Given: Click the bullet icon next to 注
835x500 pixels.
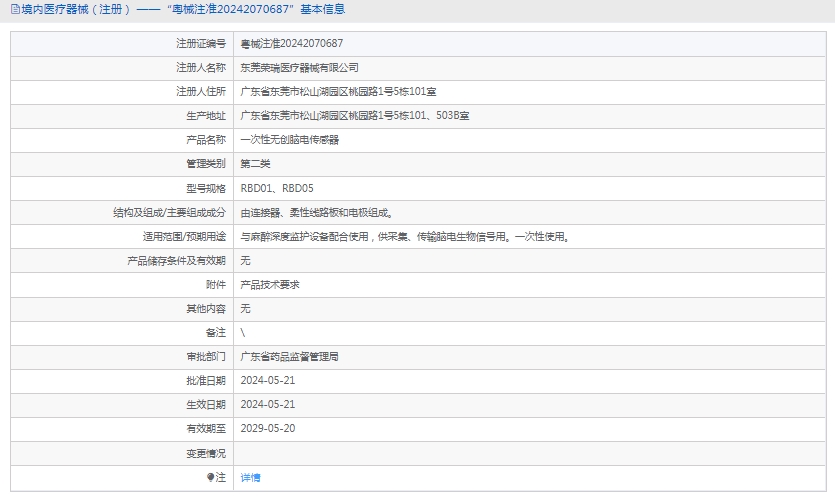Looking at the screenshot, I should (211, 477).
